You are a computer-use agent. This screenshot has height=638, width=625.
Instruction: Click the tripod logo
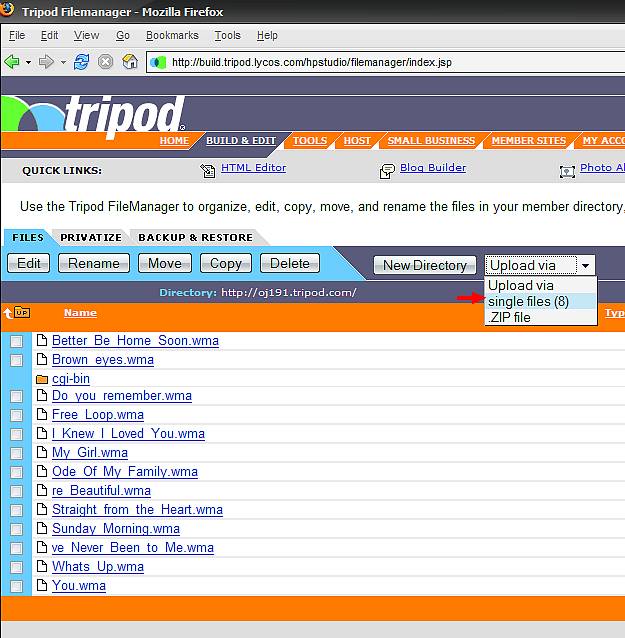94,116
